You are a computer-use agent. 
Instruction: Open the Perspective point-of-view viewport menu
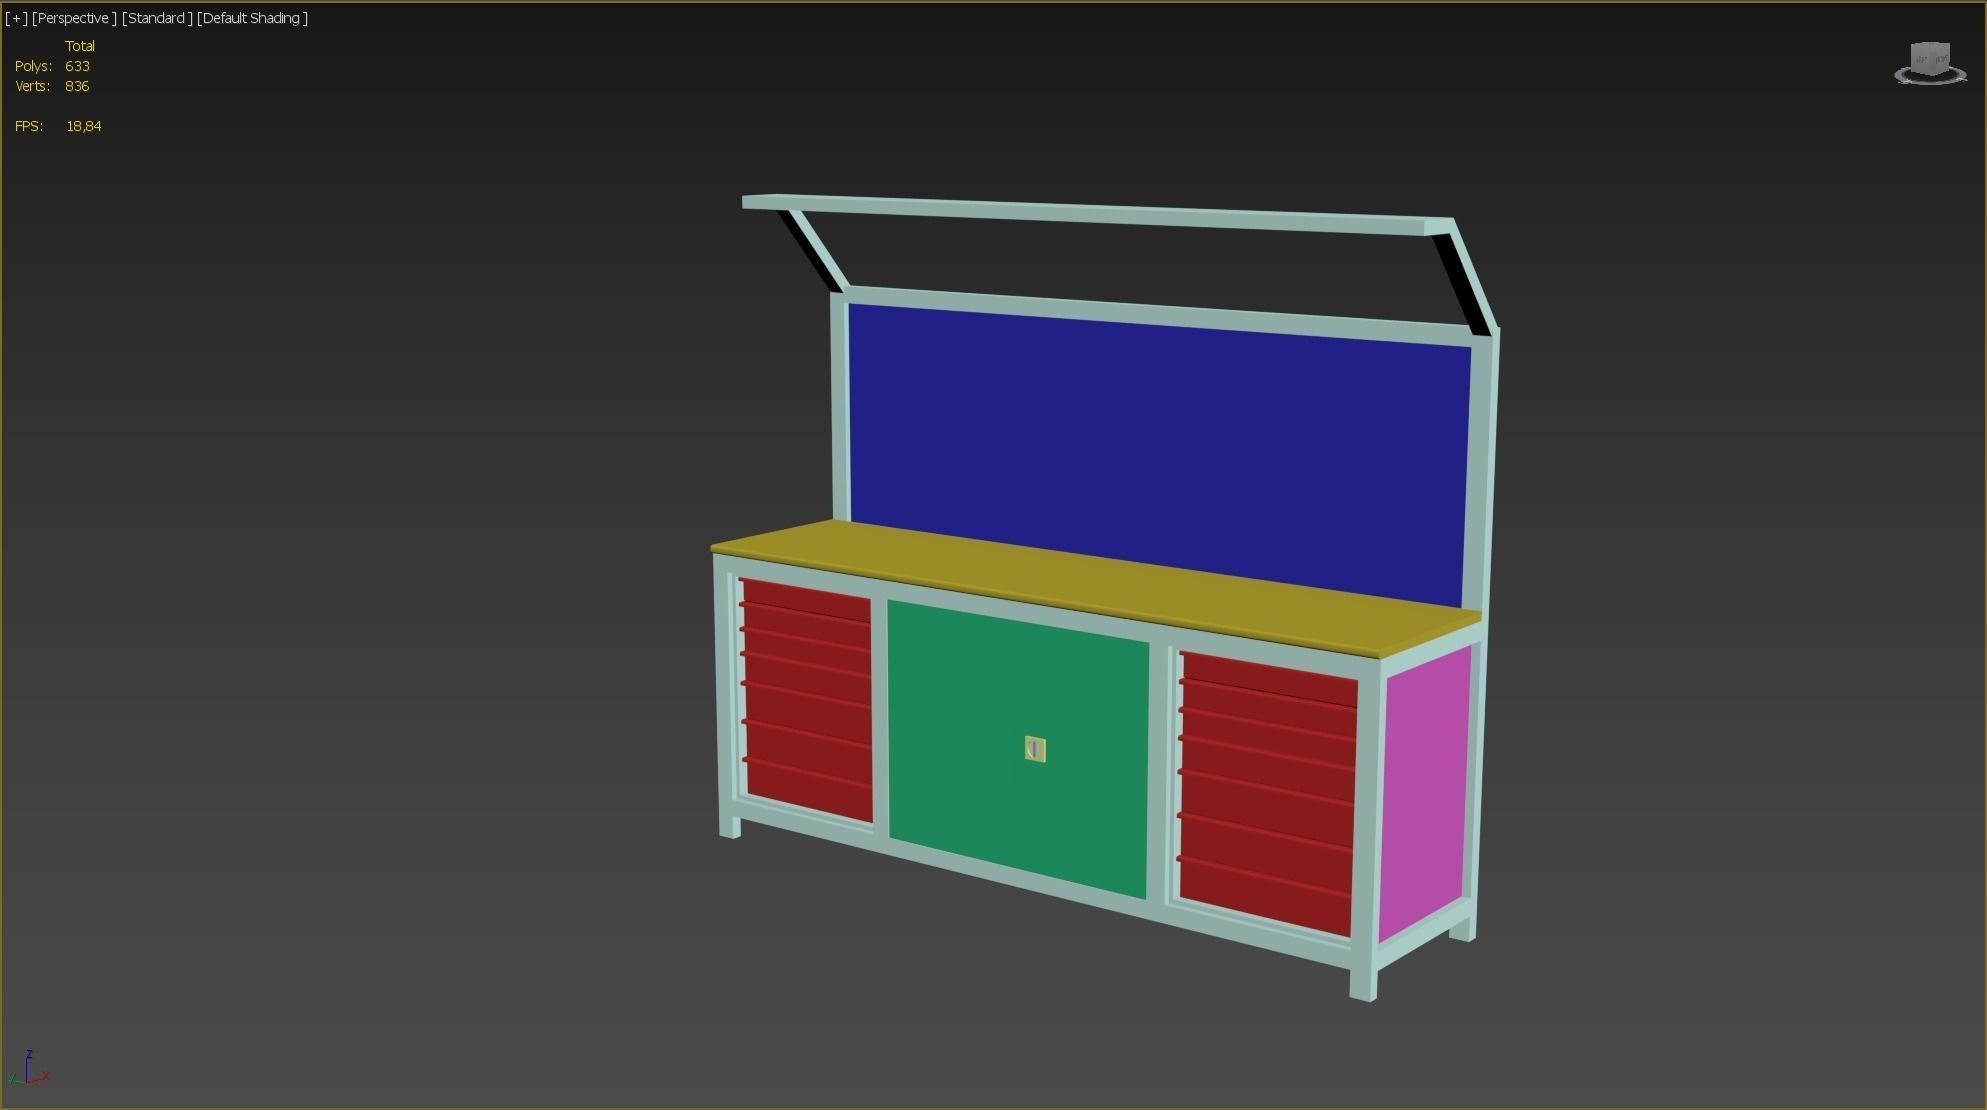click(74, 18)
